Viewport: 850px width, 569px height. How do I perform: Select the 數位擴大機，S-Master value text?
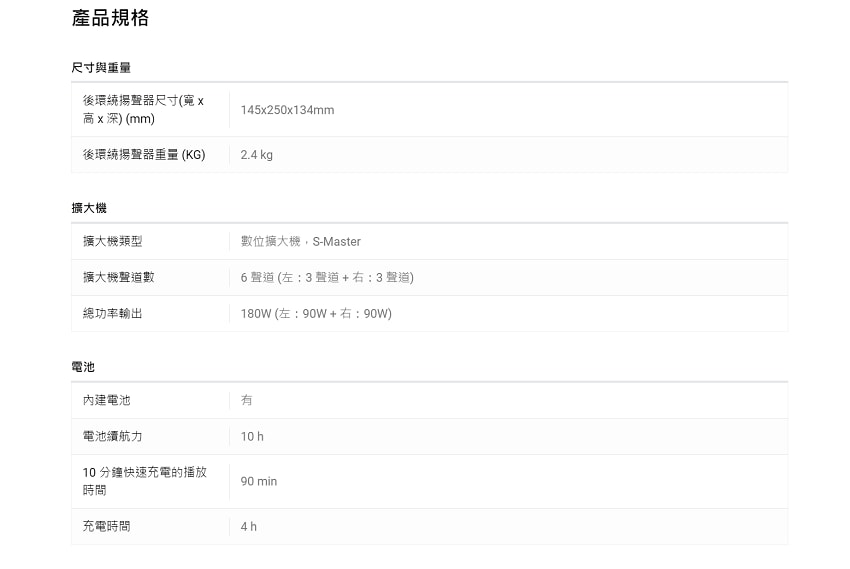pos(300,242)
